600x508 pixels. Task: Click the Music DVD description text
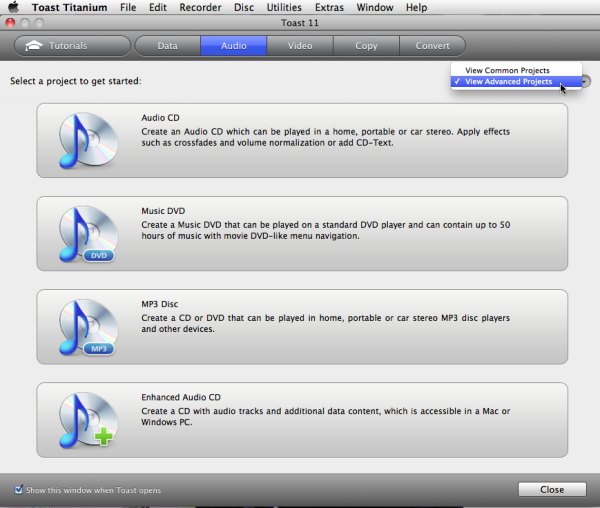click(x=326, y=230)
